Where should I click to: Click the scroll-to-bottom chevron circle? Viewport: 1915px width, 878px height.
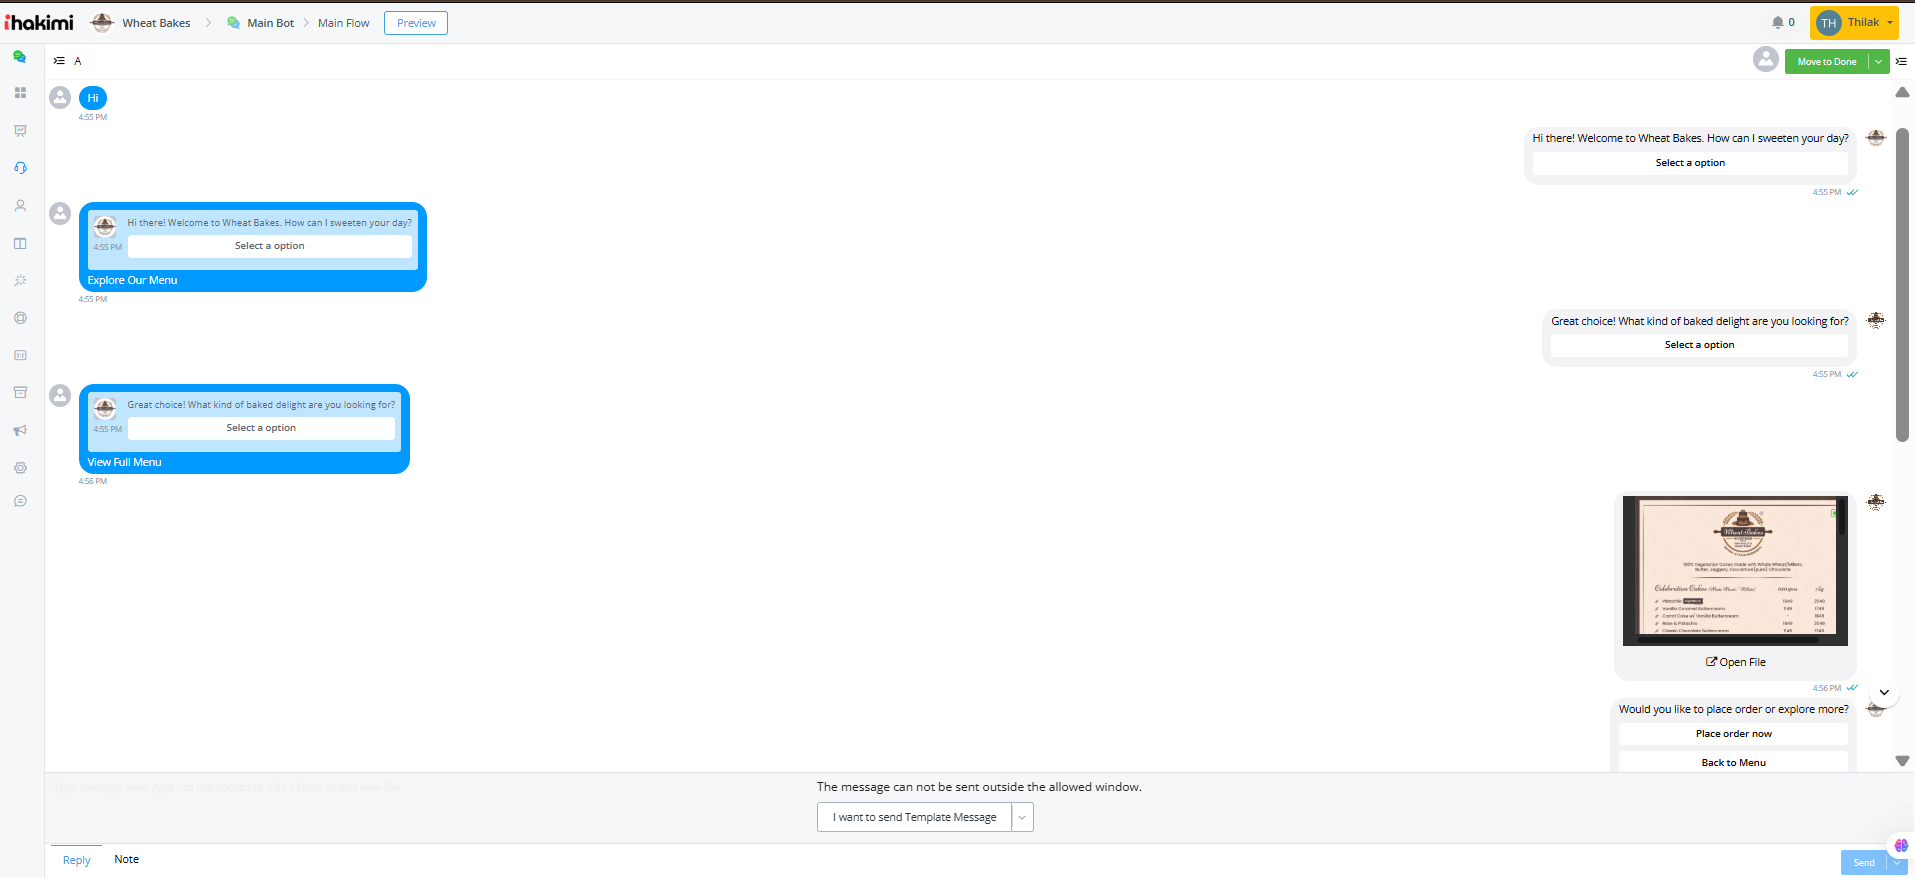[1884, 692]
